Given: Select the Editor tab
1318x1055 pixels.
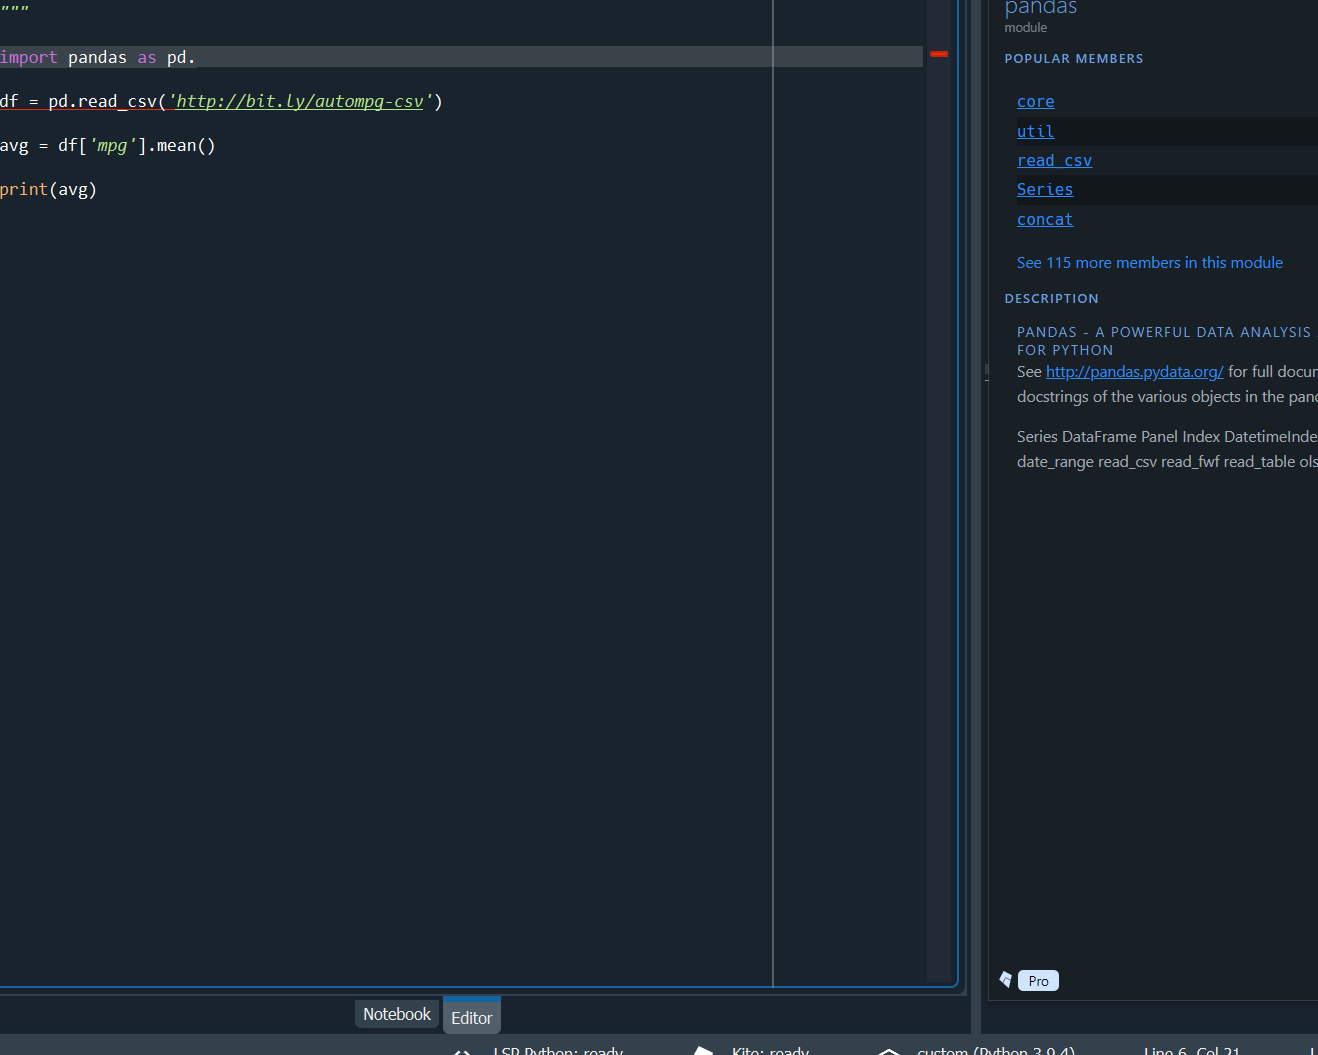Looking at the screenshot, I should (471, 1017).
